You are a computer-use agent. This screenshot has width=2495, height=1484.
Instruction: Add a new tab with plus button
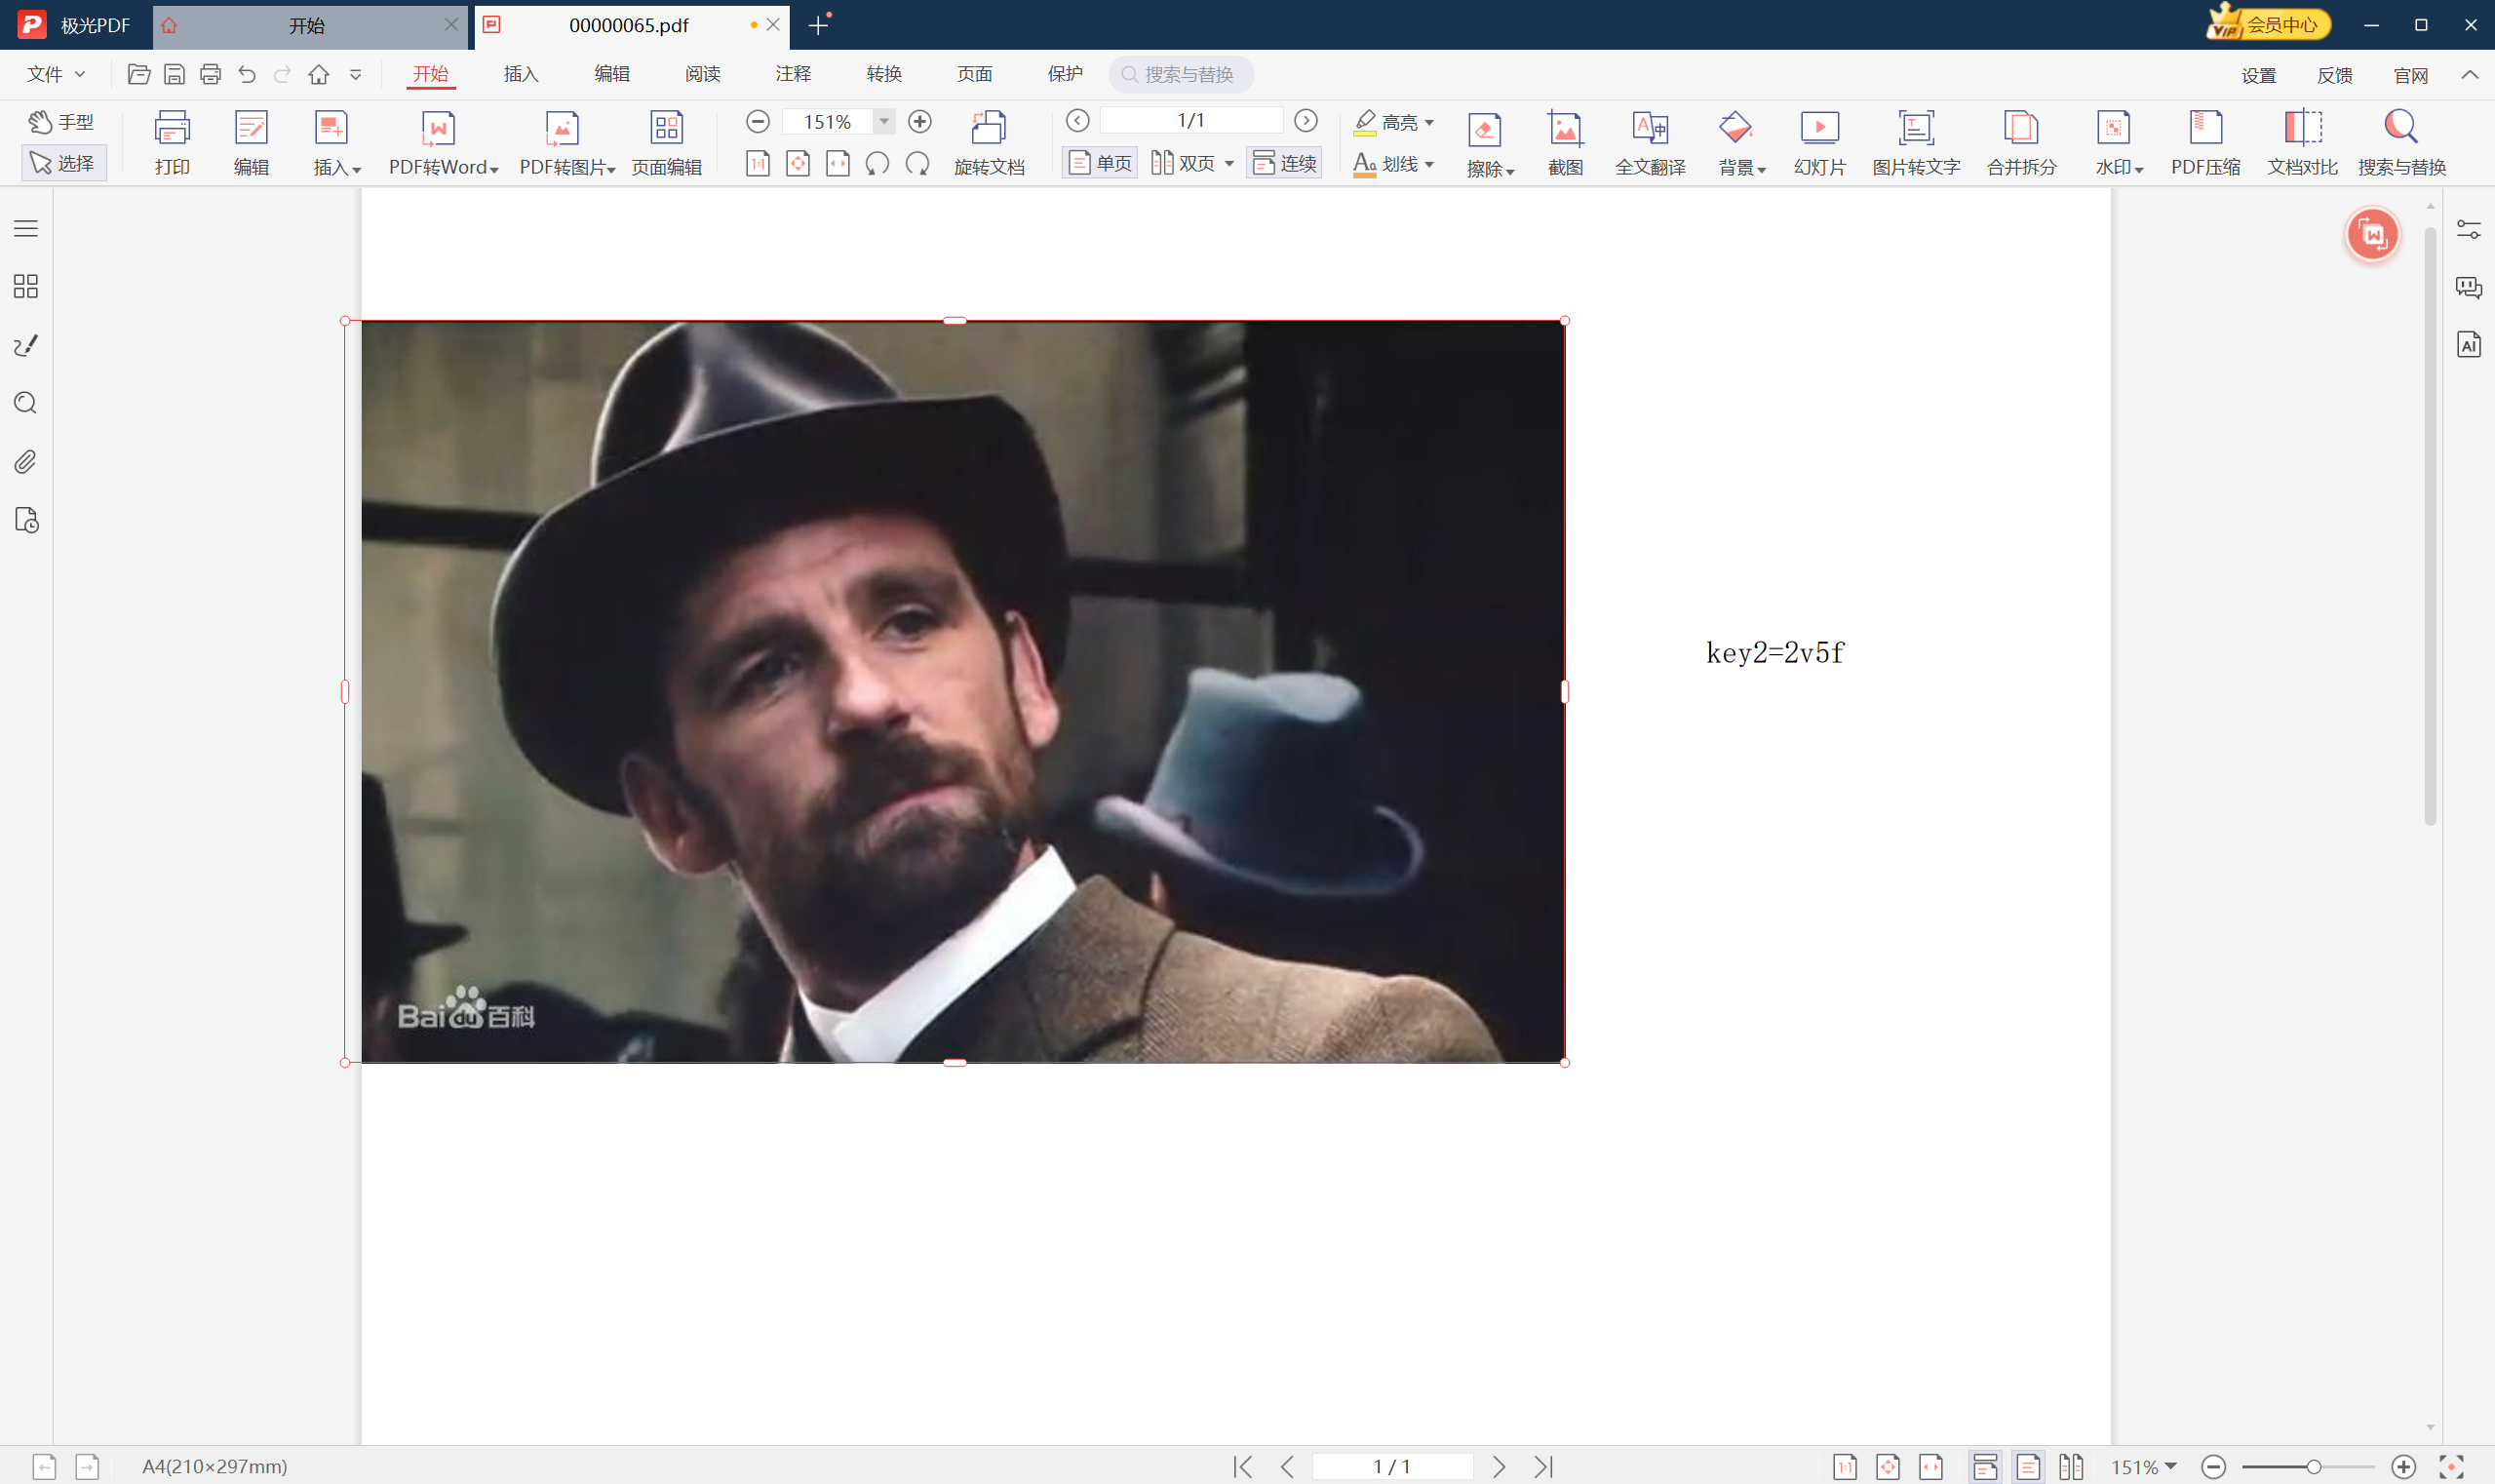[818, 25]
